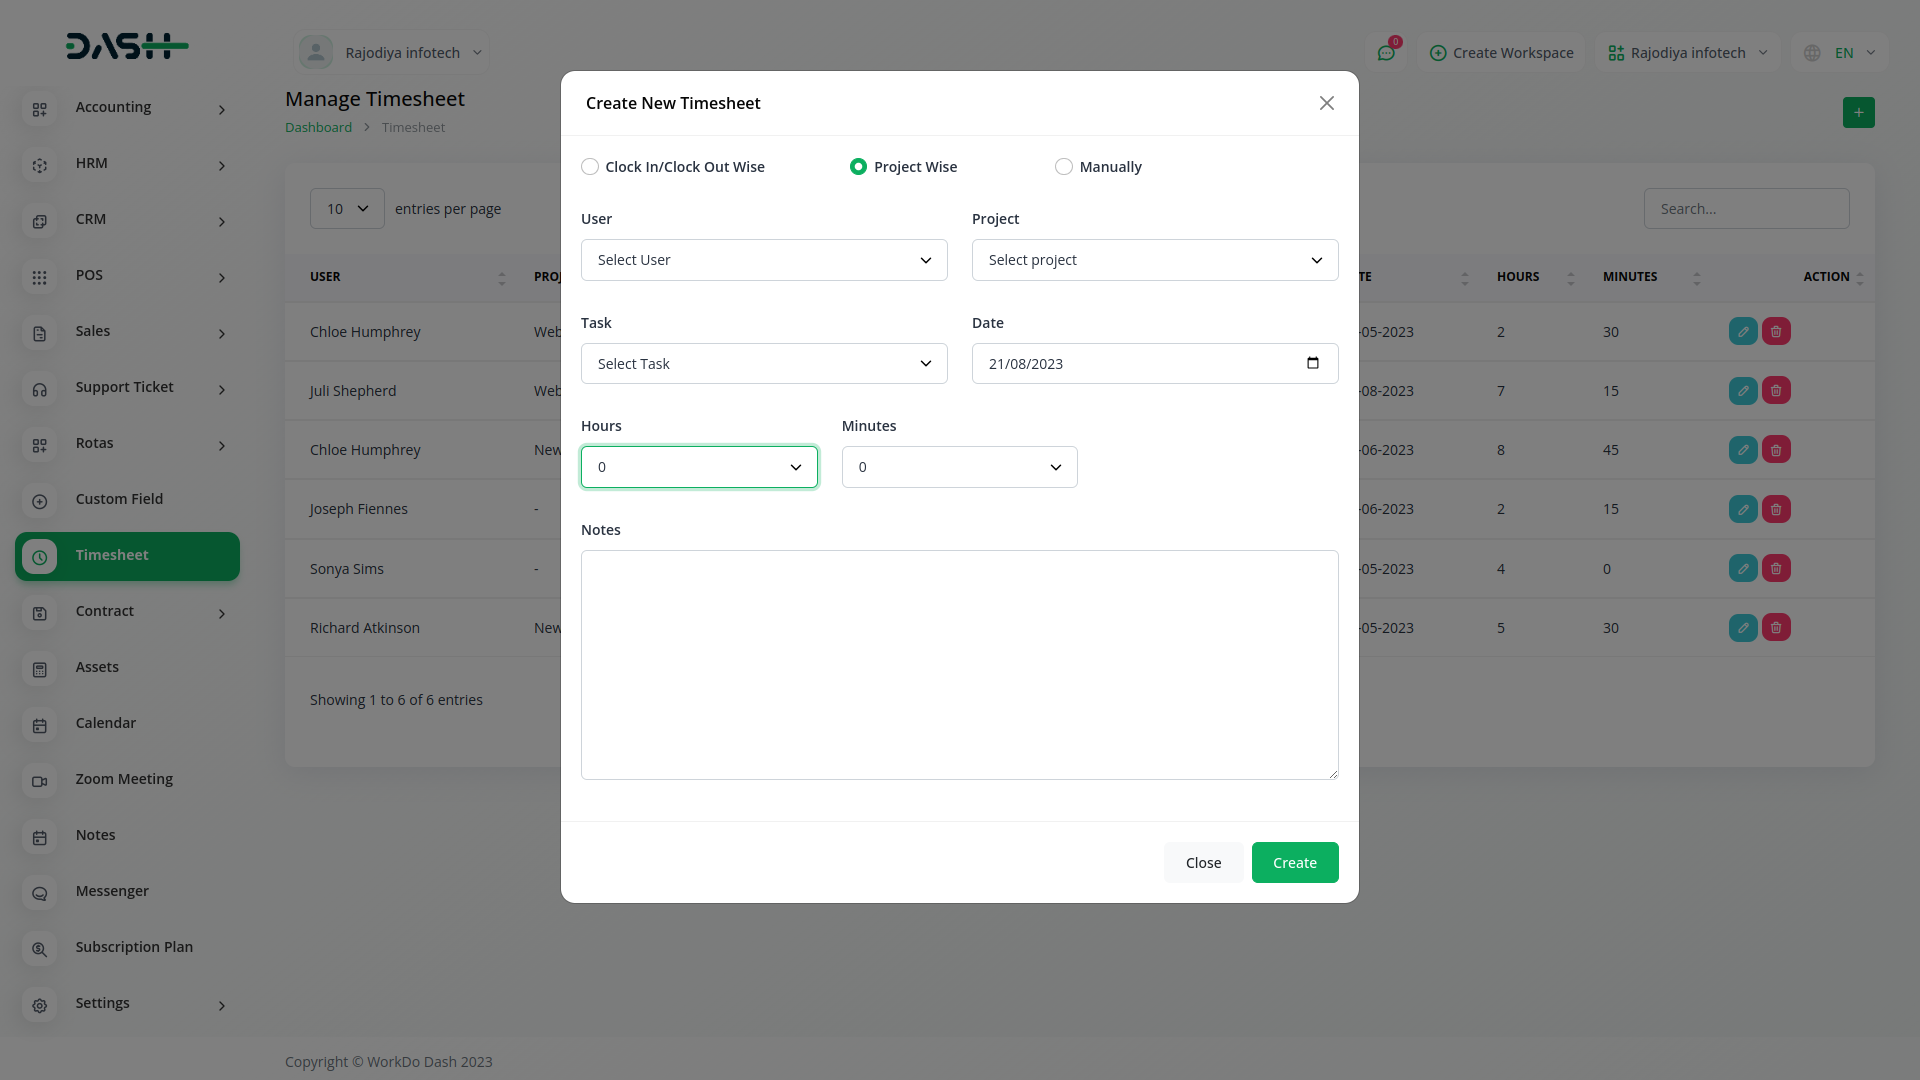Switch to the Manually timesheet option
This screenshot has width=1920, height=1080.
click(1063, 166)
